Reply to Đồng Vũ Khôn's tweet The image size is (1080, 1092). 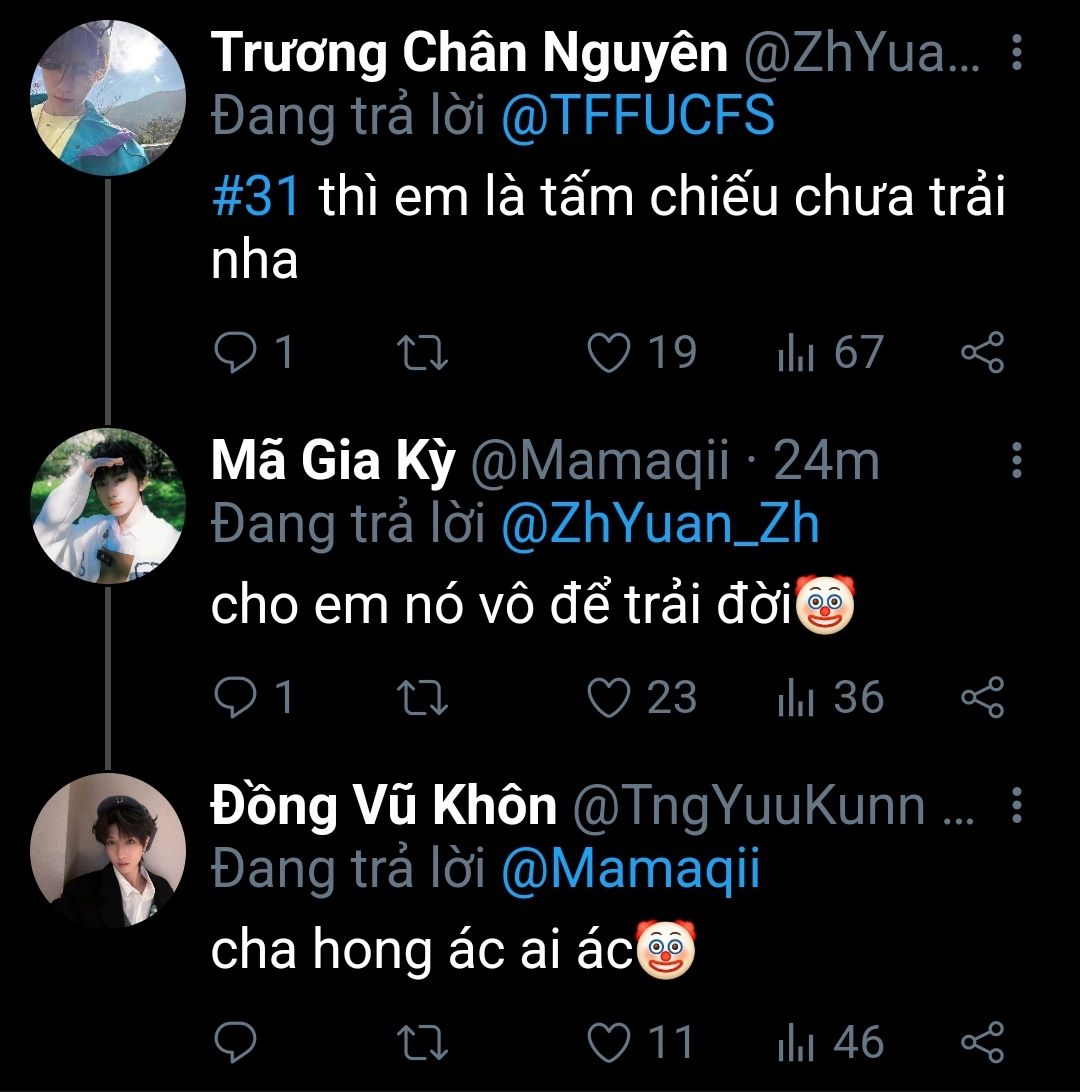click(x=235, y=1043)
